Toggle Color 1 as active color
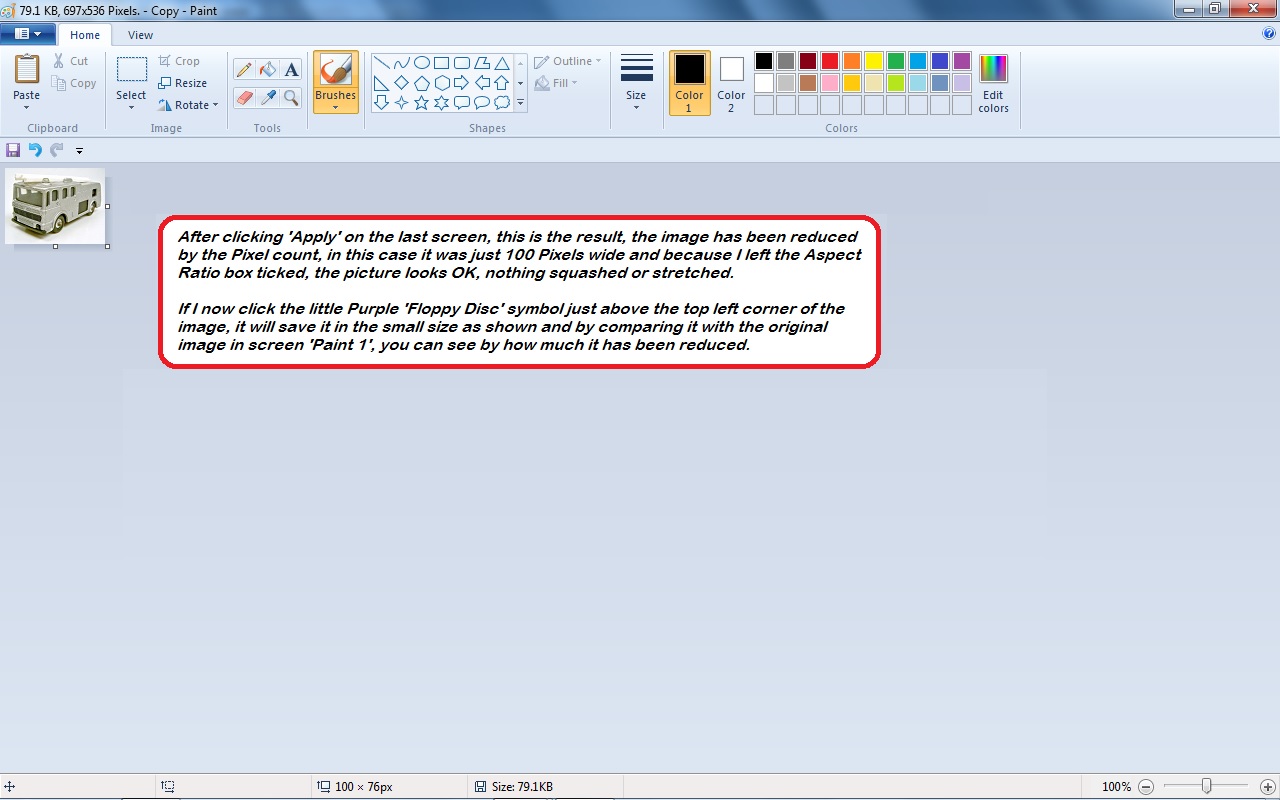 pos(689,82)
